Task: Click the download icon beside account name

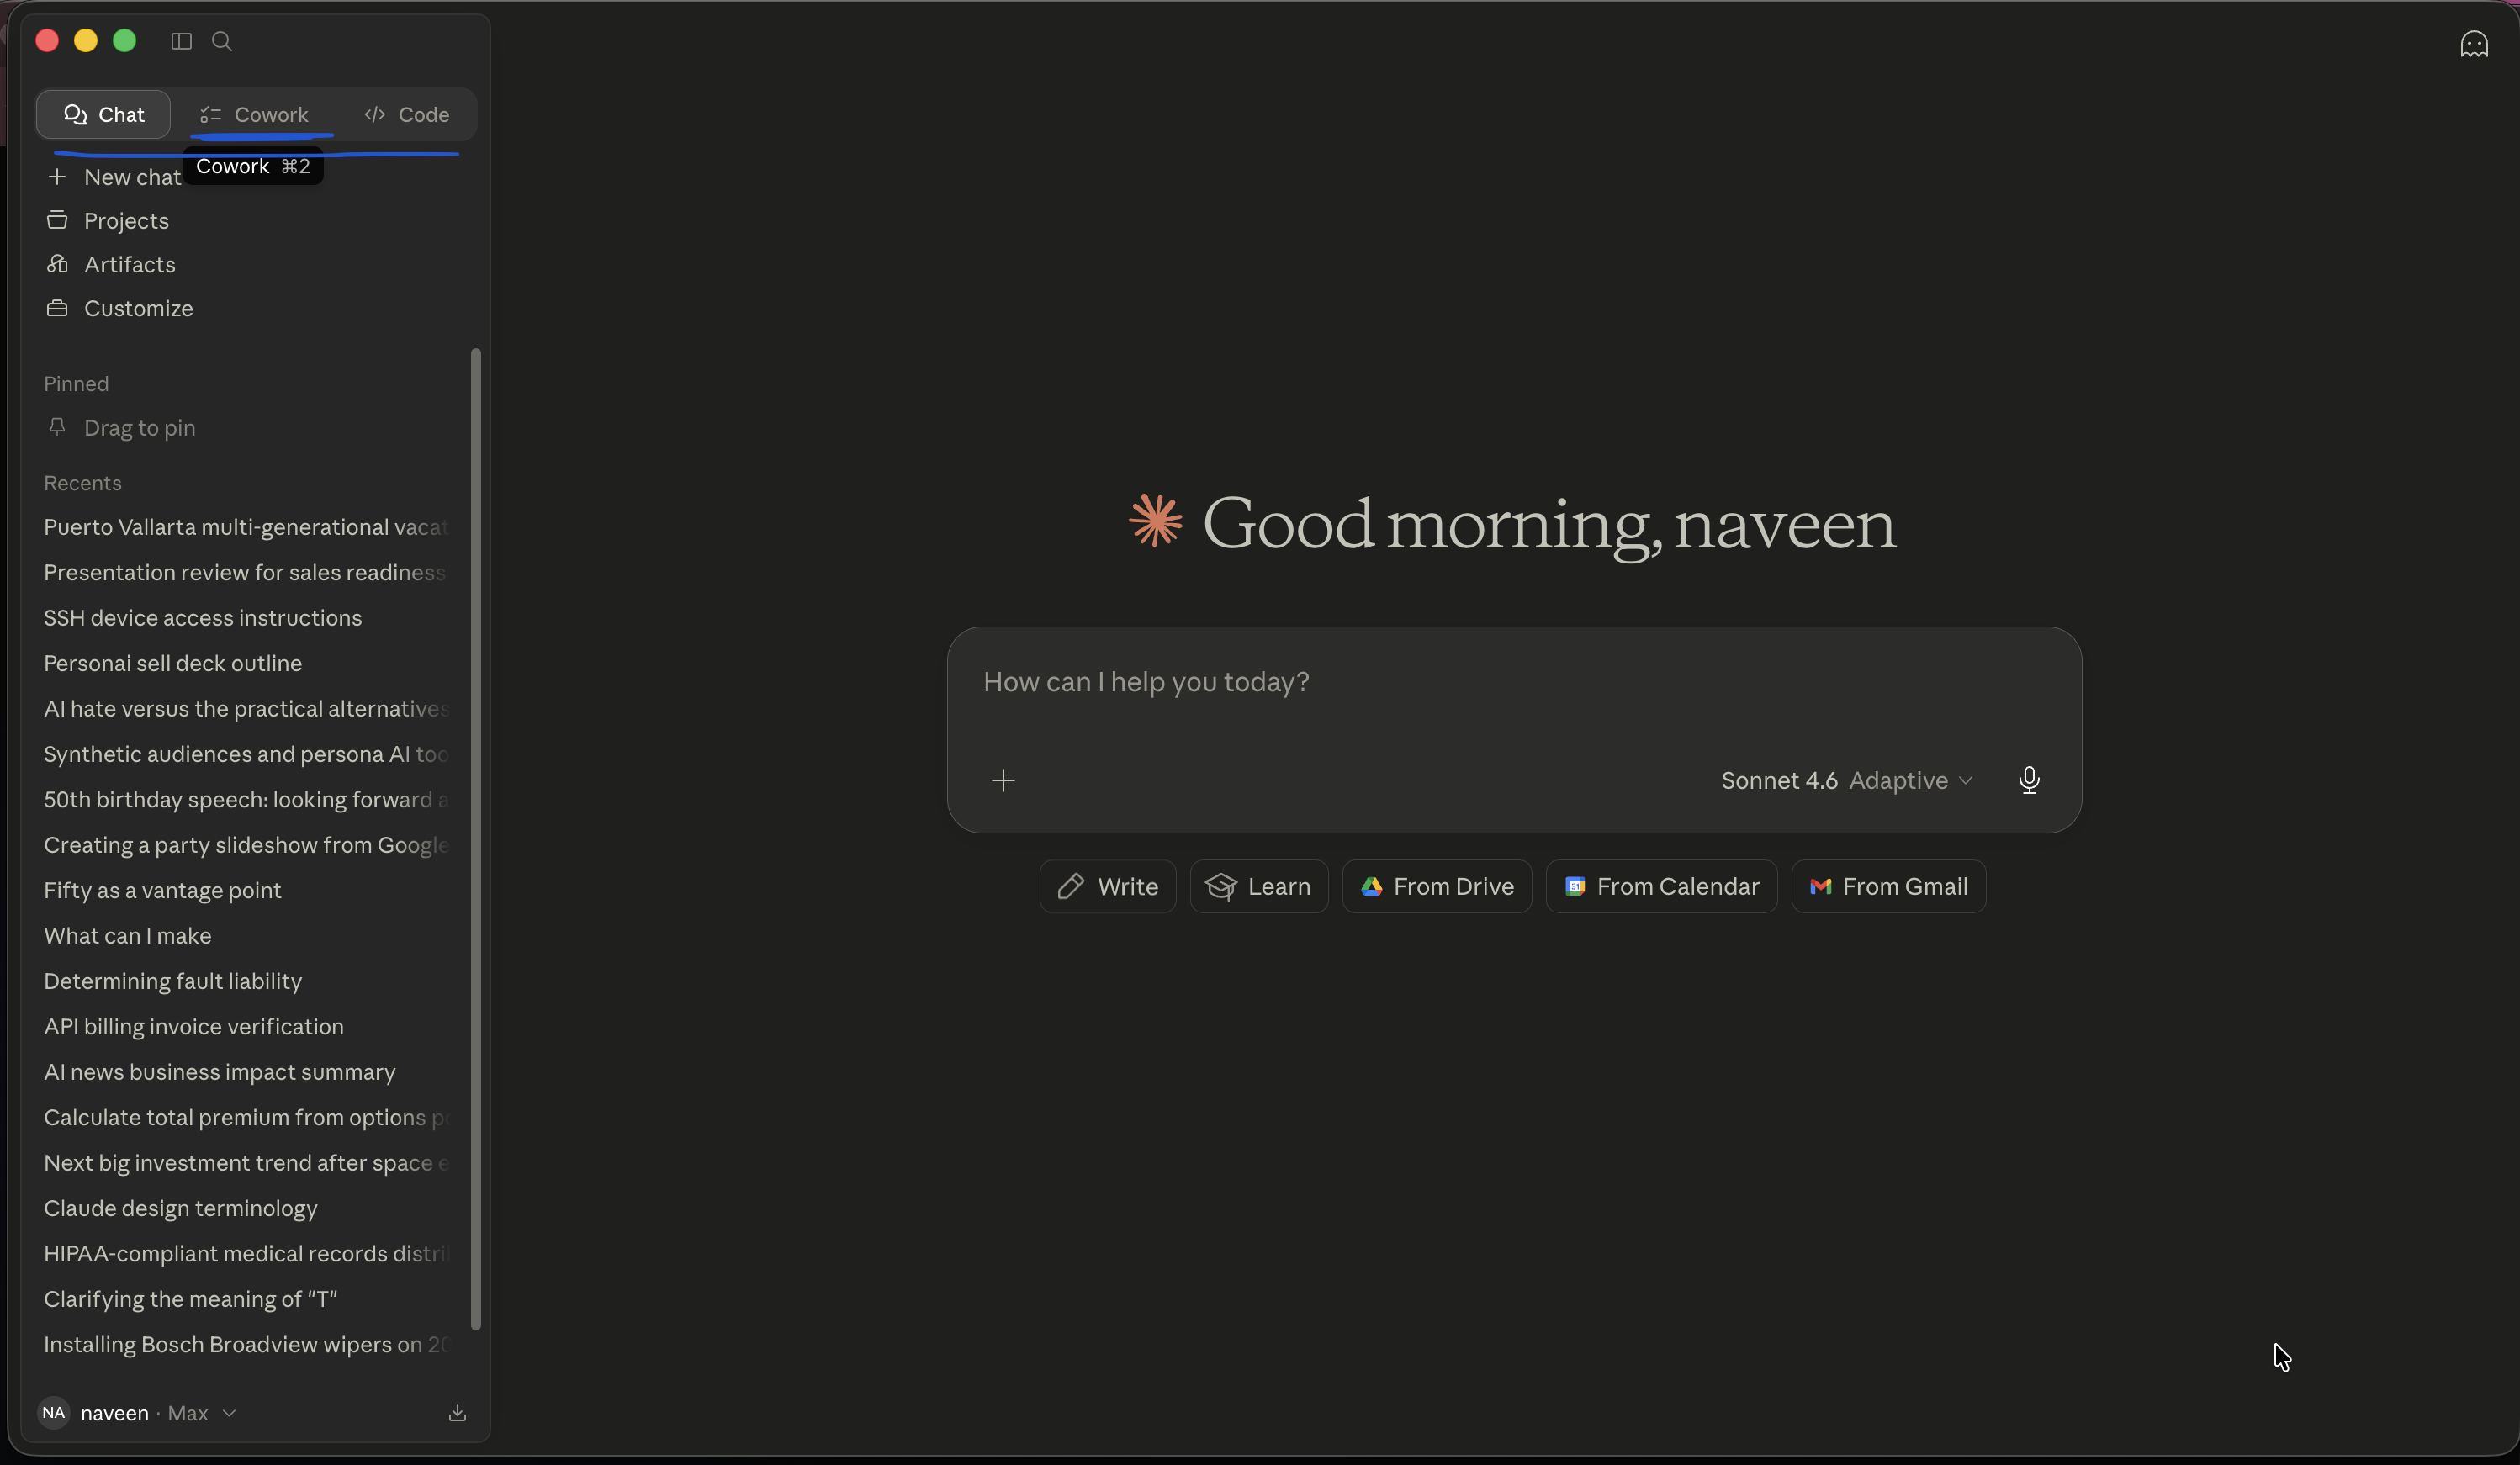Action: [x=457, y=1412]
